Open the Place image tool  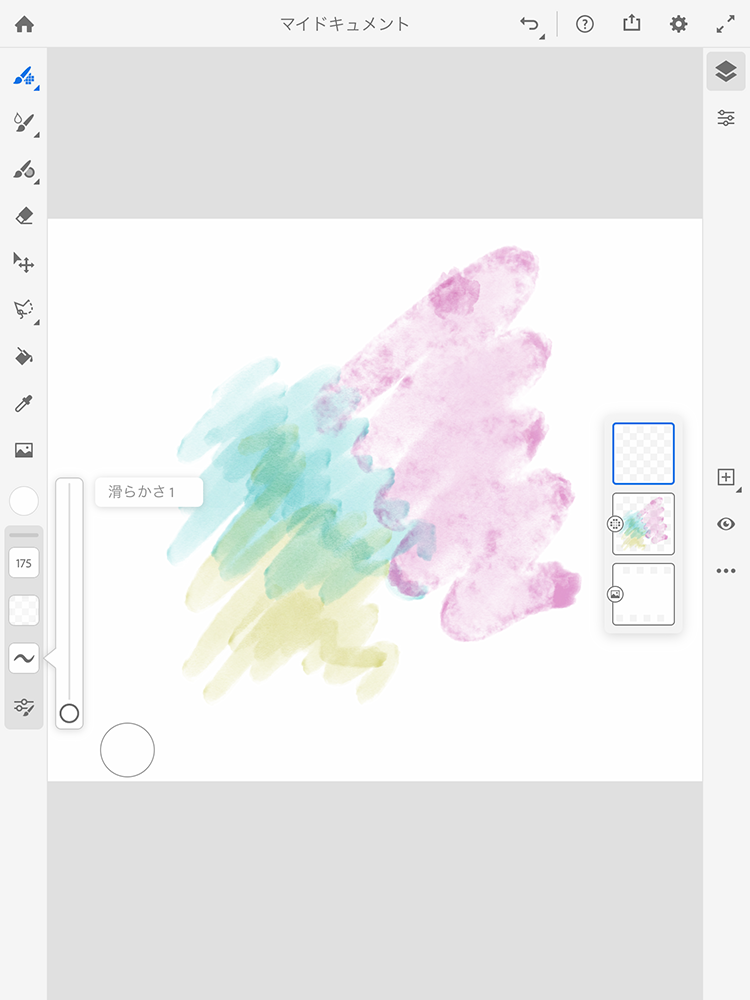click(x=24, y=450)
